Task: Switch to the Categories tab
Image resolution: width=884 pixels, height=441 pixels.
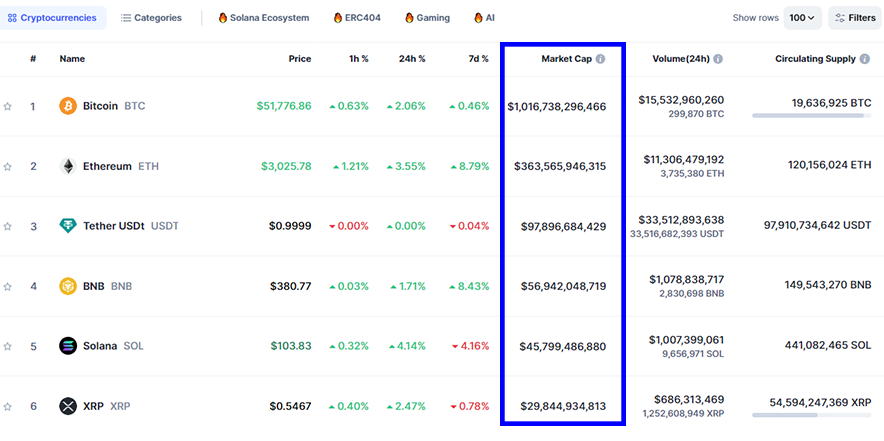Action: [152, 18]
